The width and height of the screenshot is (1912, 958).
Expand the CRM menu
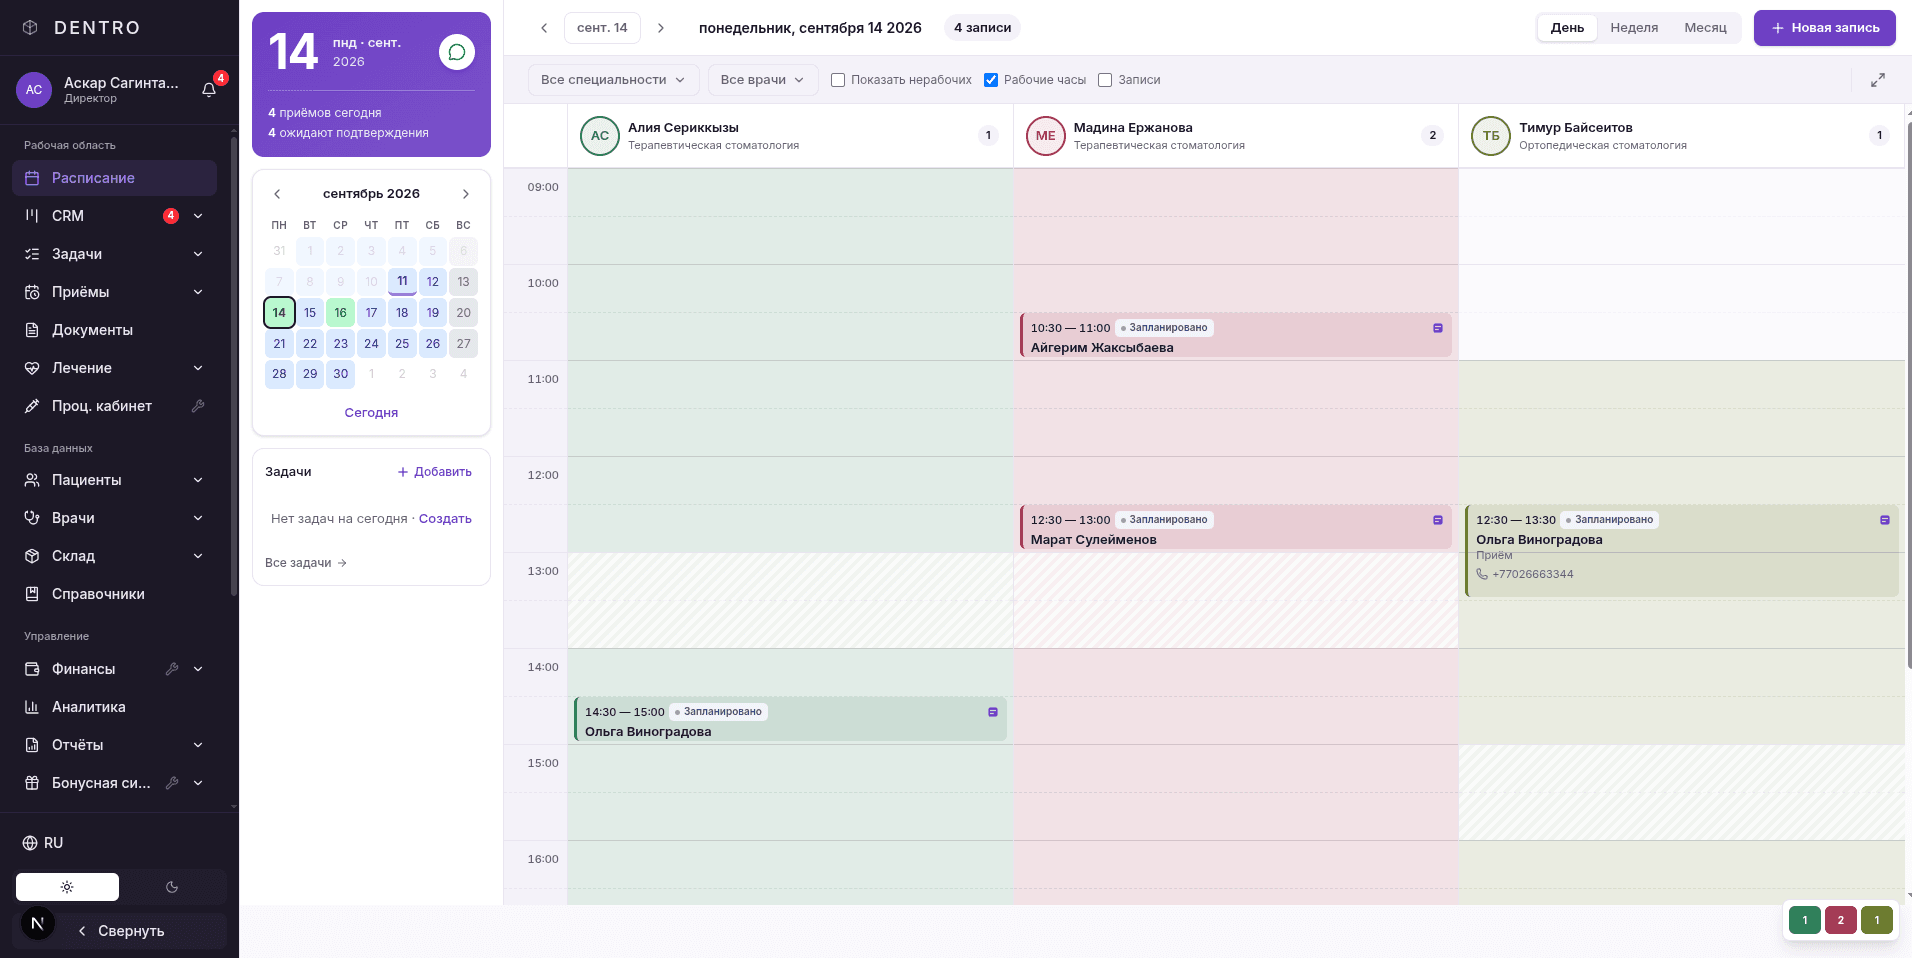coord(198,216)
